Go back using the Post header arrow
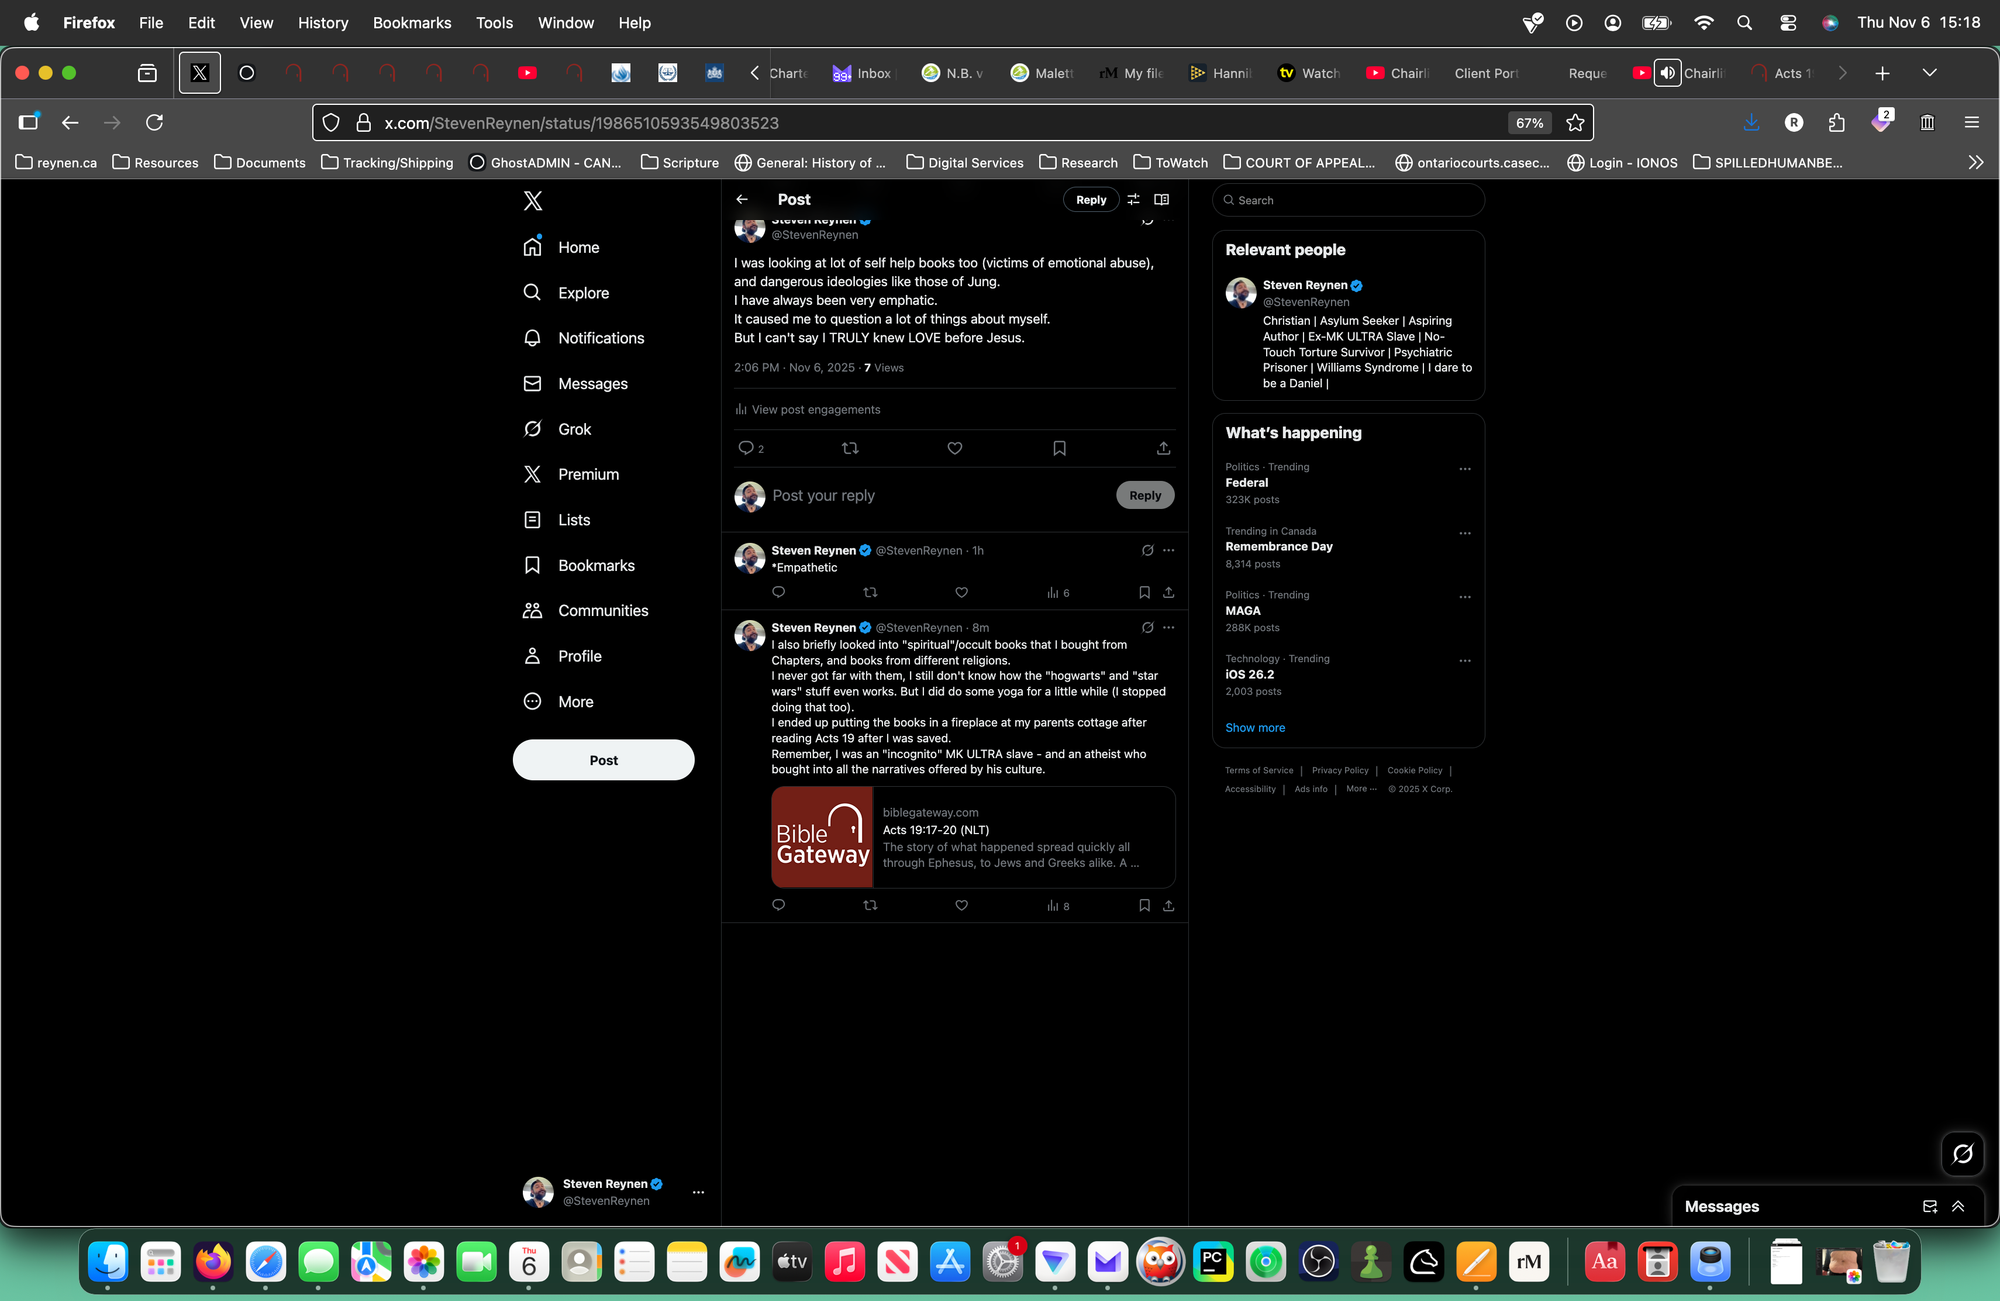Image resolution: width=2000 pixels, height=1301 pixels. pos(742,199)
